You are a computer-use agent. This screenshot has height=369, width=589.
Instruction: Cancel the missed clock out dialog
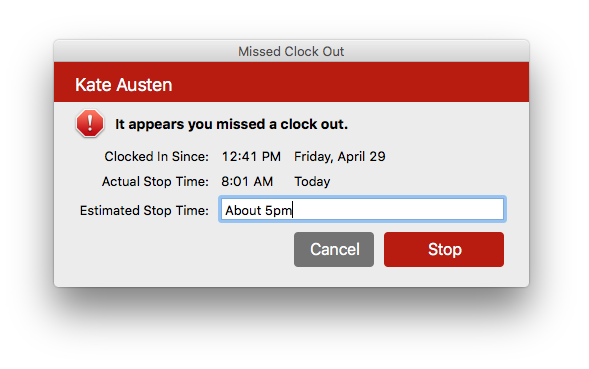(334, 250)
